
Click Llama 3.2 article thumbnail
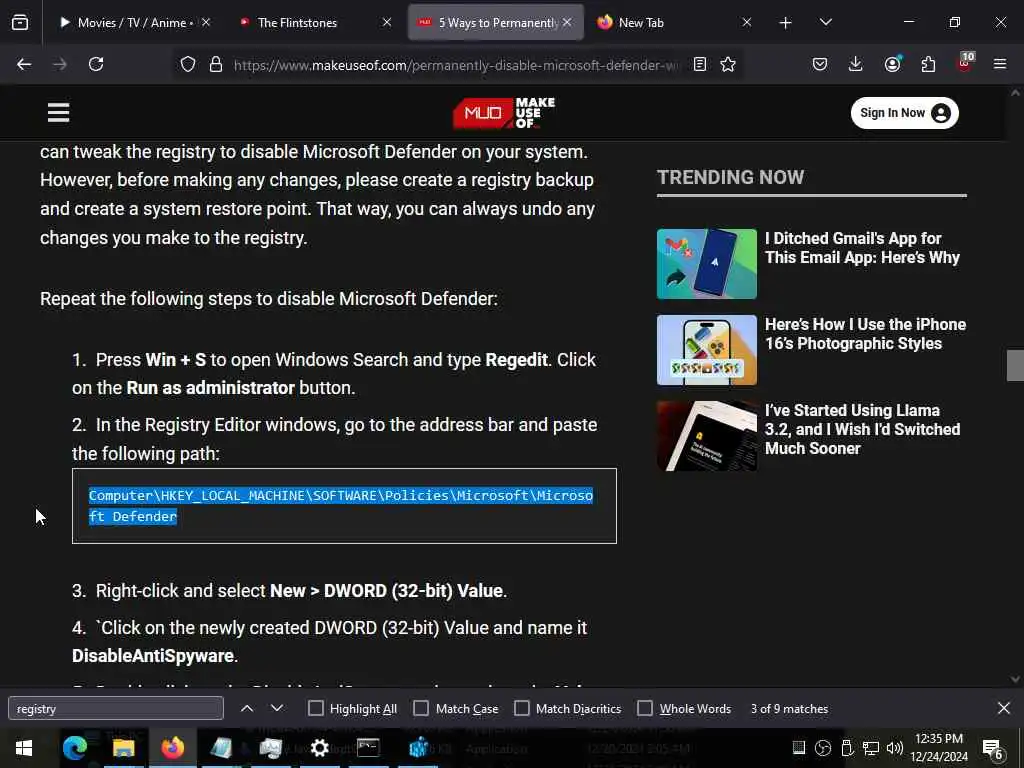point(707,436)
